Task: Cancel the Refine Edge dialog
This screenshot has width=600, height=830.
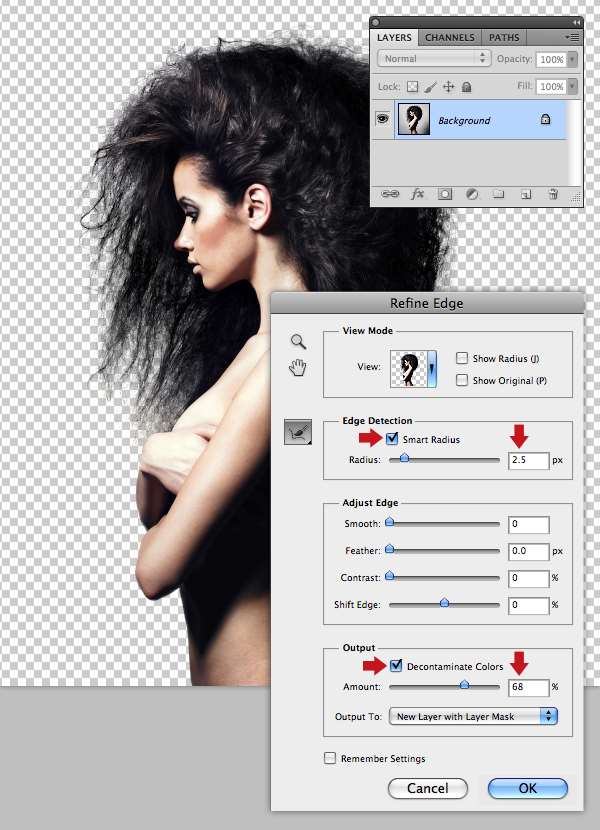Action: click(x=428, y=788)
